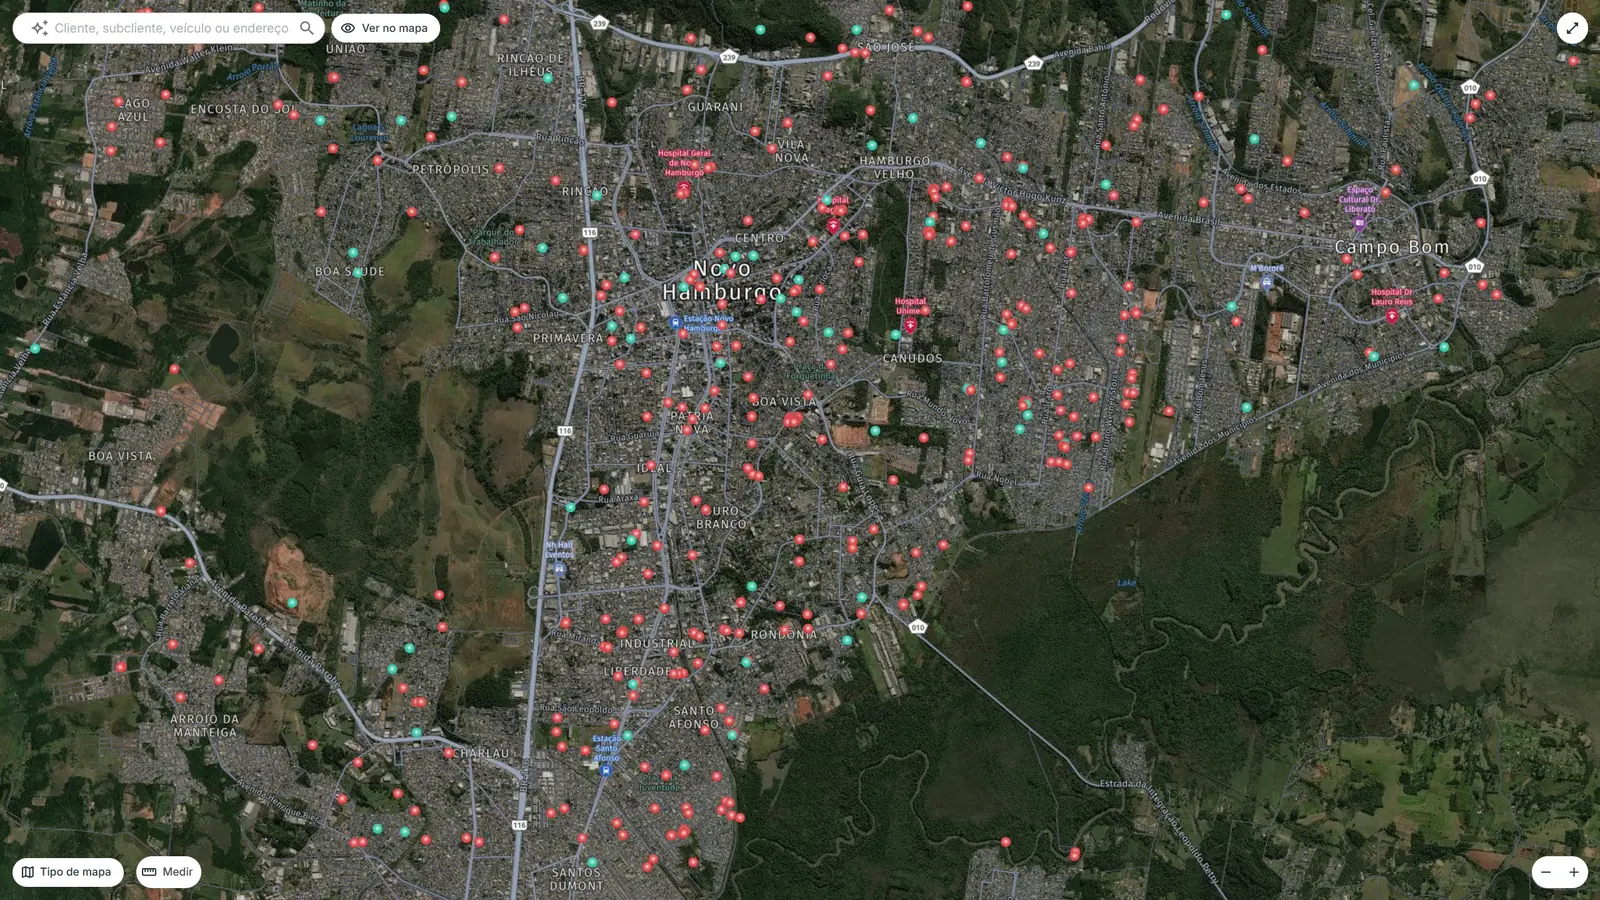Click the AI sparkle icon in search bar
This screenshot has height=900, width=1600.
tap(39, 28)
